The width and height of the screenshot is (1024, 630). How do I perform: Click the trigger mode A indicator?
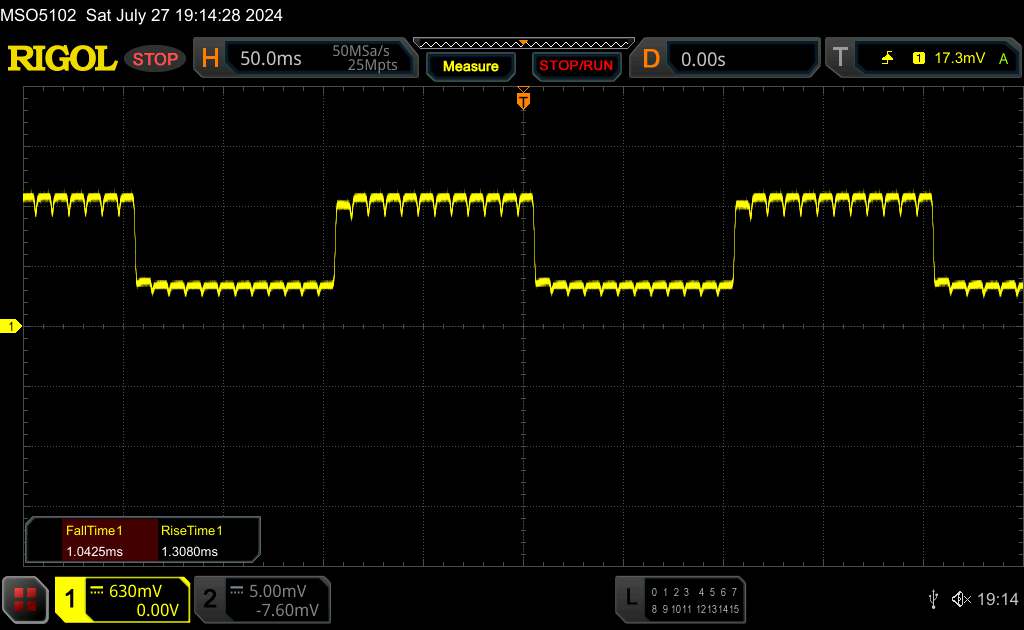pyautogui.click(x=1004, y=59)
